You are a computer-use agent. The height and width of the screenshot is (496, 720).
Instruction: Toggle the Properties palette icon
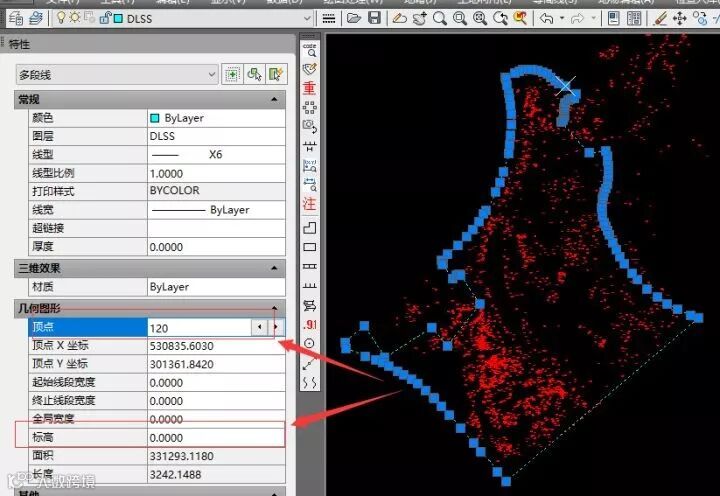click(x=613, y=18)
